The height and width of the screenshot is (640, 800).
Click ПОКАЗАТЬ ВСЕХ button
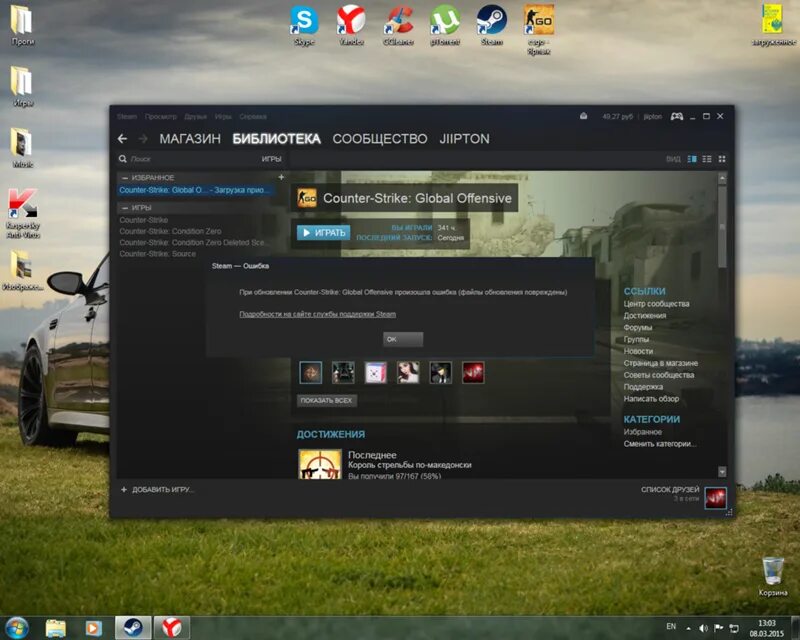click(327, 401)
